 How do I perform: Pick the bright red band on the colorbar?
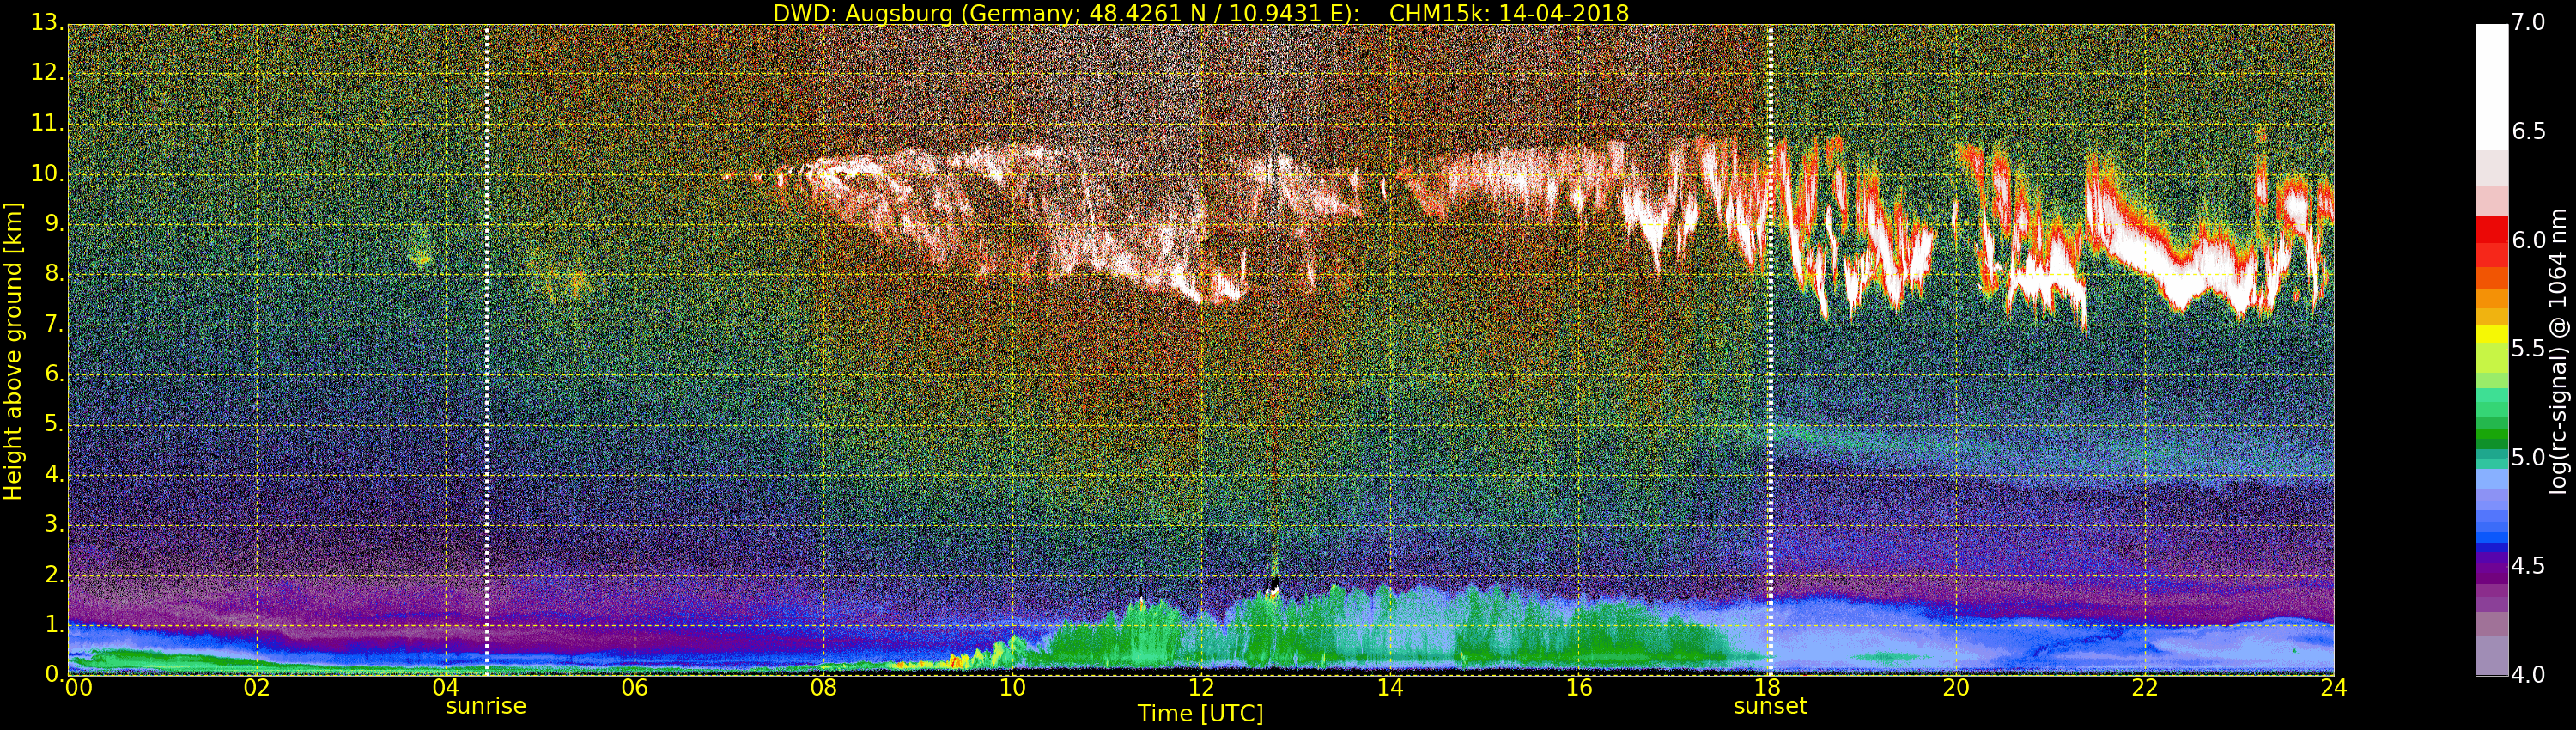tap(2491, 229)
